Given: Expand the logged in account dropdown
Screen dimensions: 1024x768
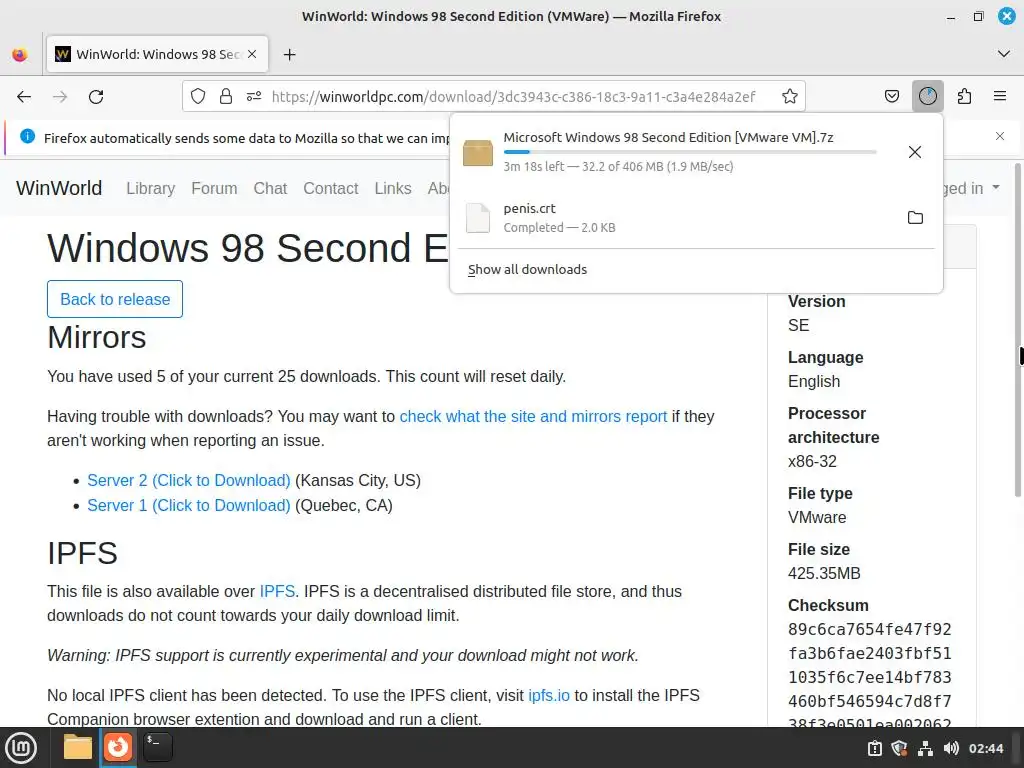Looking at the screenshot, I should tap(972, 188).
